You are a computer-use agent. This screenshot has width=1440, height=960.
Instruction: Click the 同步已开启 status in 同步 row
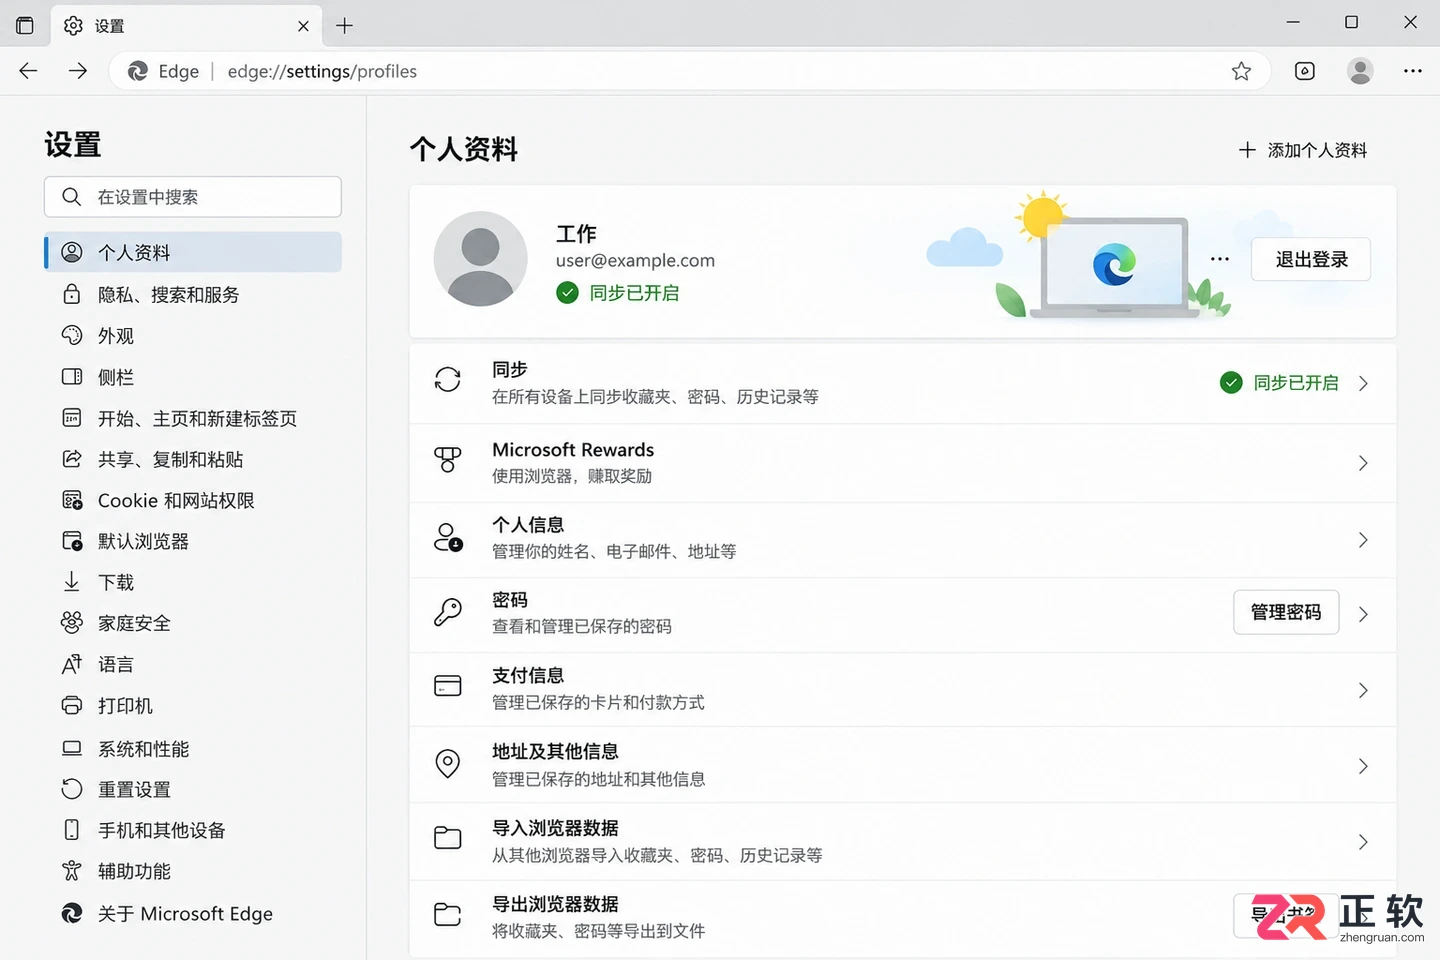[x=1279, y=383]
